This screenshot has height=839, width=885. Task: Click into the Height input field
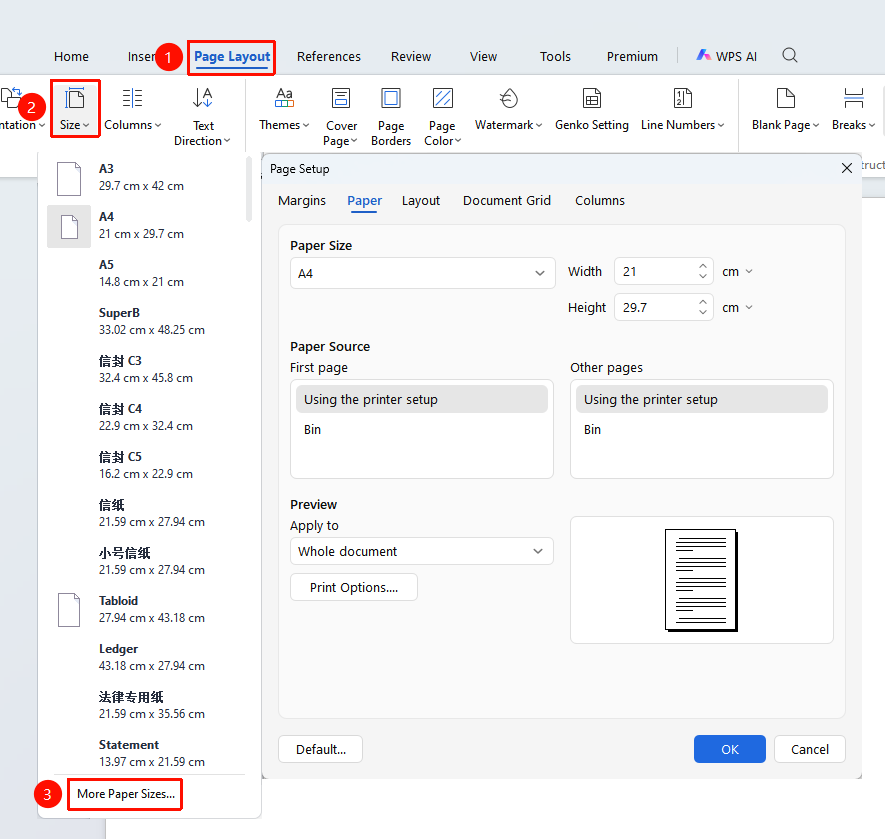[656, 308]
